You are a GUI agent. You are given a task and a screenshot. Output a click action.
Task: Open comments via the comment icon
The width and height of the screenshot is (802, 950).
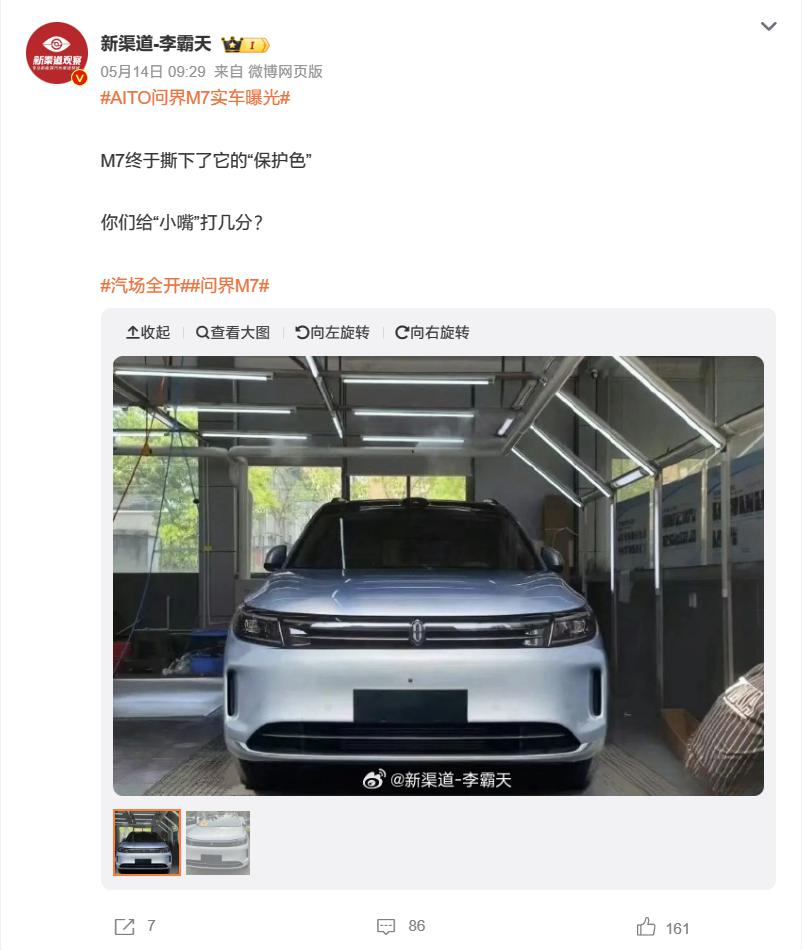386,926
